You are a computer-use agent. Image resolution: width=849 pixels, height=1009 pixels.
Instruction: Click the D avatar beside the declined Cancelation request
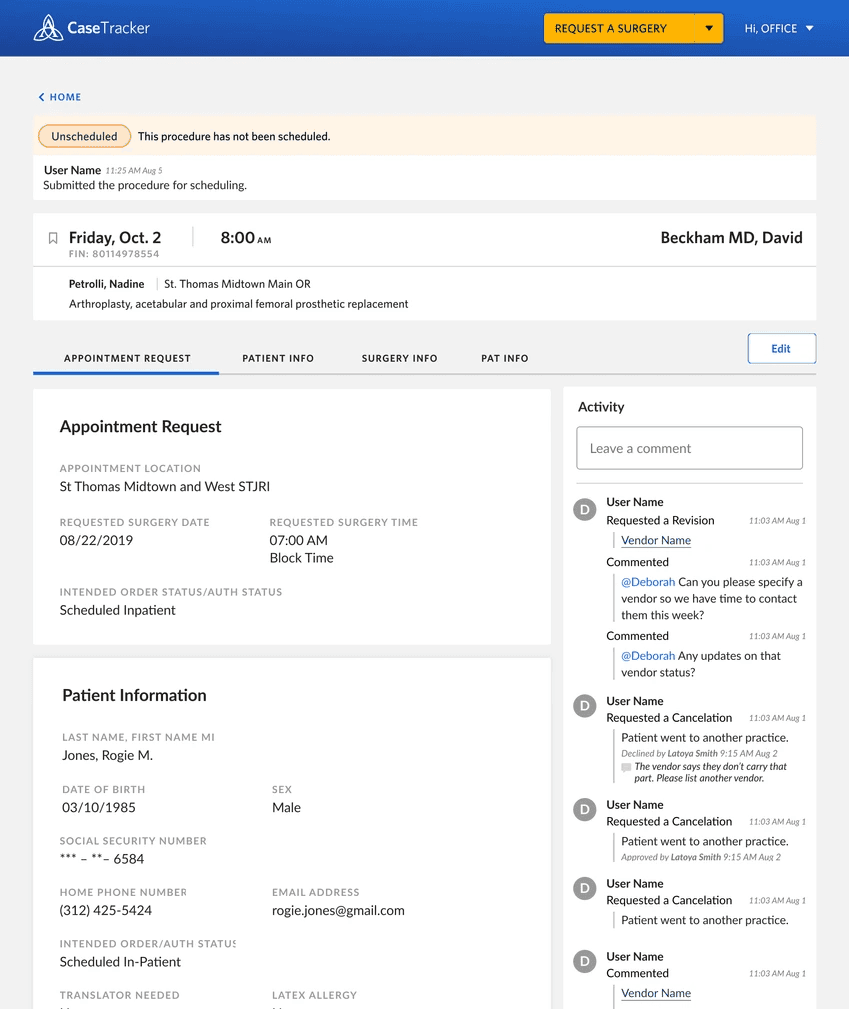tap(584, 706)
